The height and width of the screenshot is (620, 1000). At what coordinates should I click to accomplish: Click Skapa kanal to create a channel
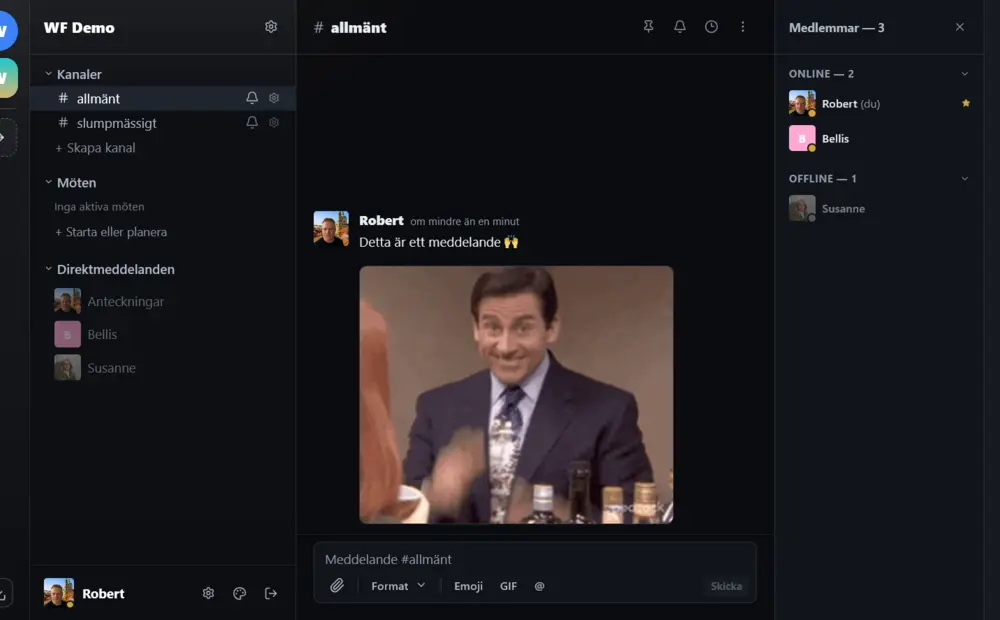pyautogui.click(x=95, y=148)
